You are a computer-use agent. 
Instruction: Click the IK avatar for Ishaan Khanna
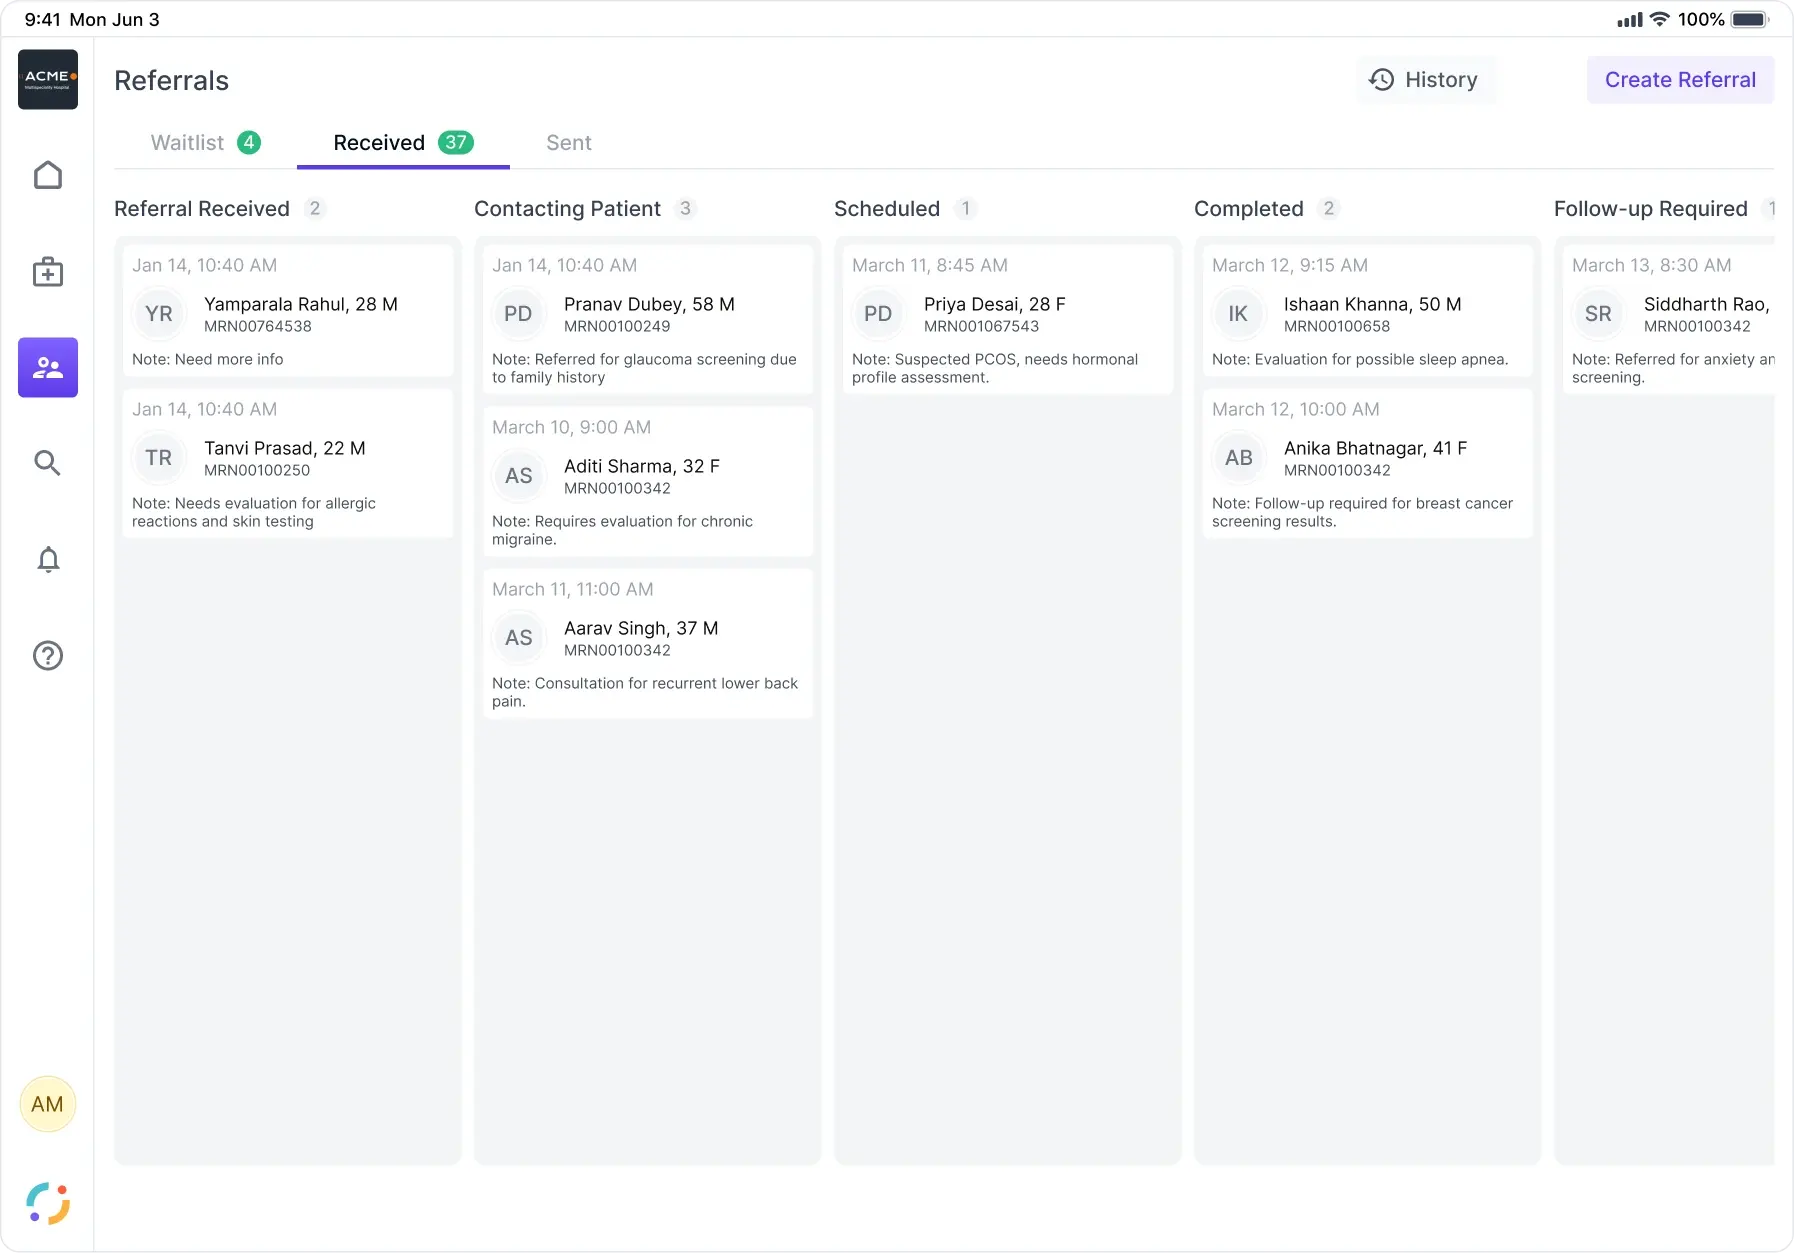(x=1238, y=314)
